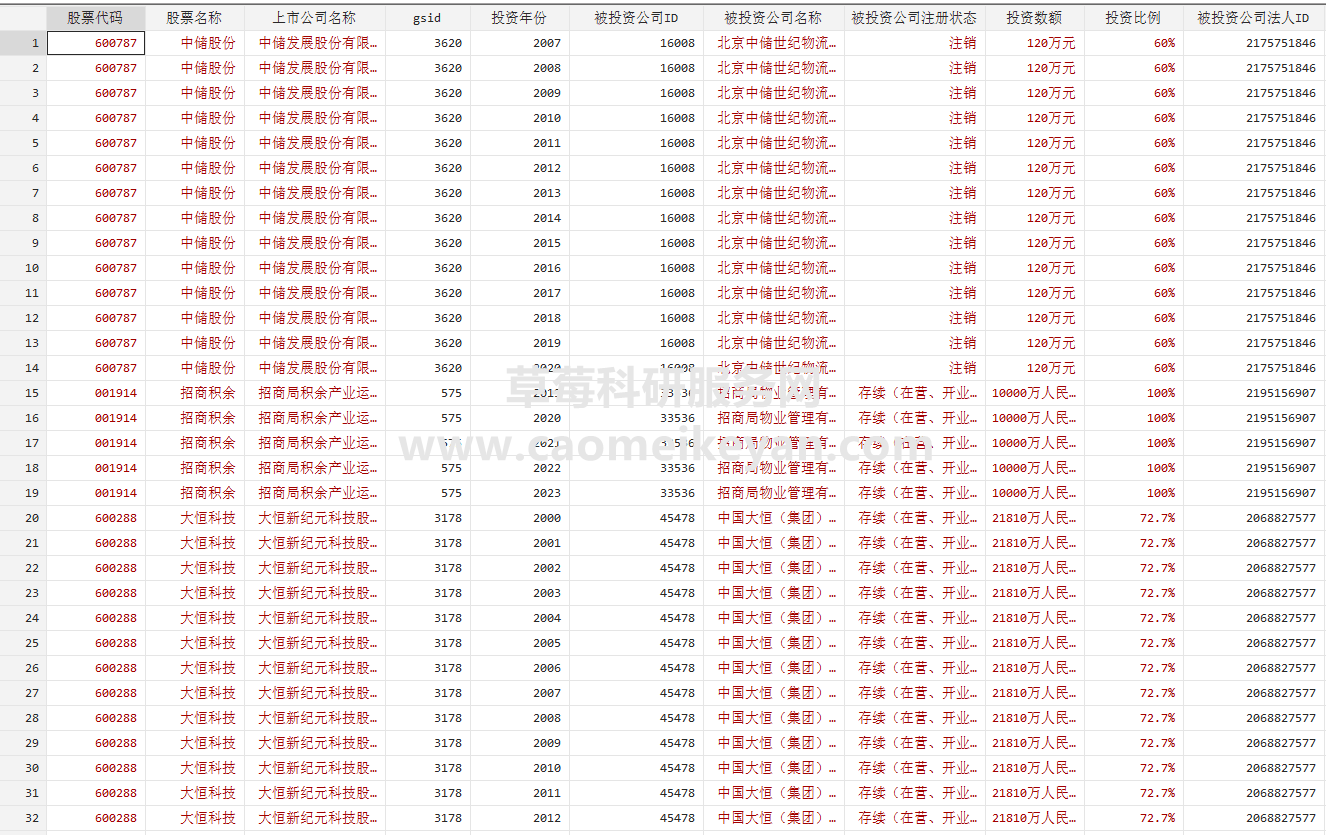Select row number 20 header
Image resolution: width=1326 pixels, height=835 pixels.
(23, 518)
